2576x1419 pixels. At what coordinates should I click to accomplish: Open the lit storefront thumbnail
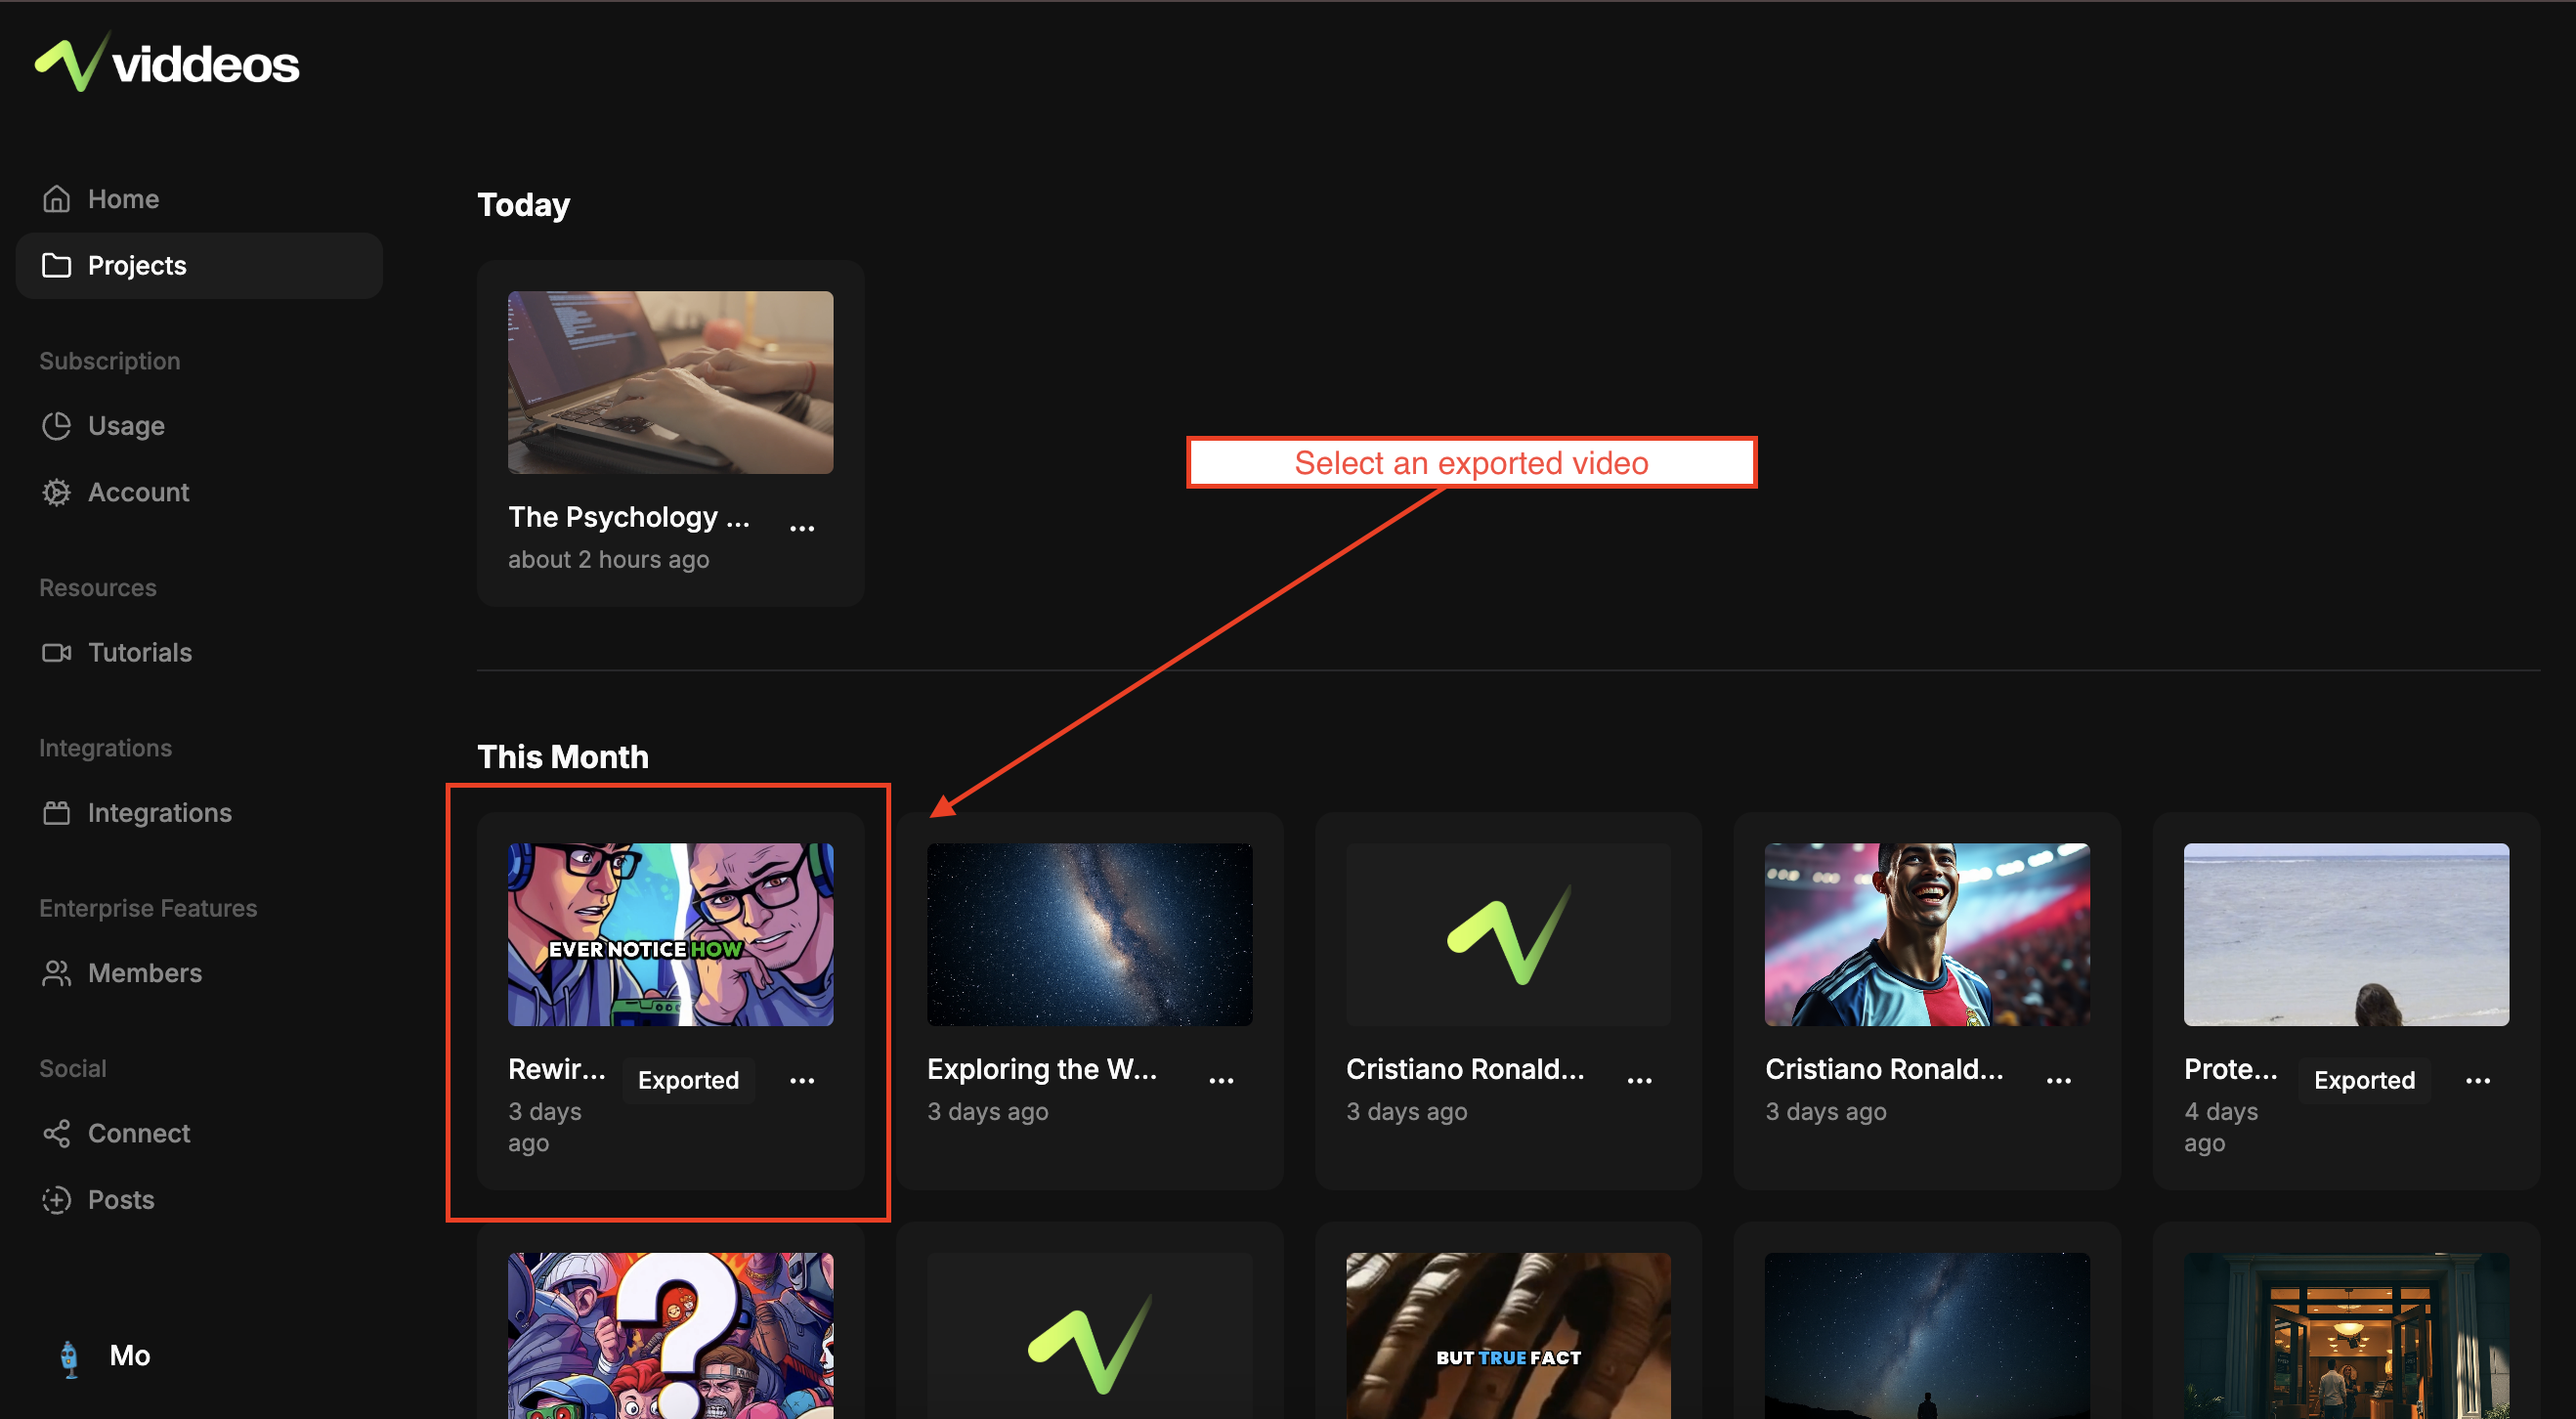point(2346,1336)
